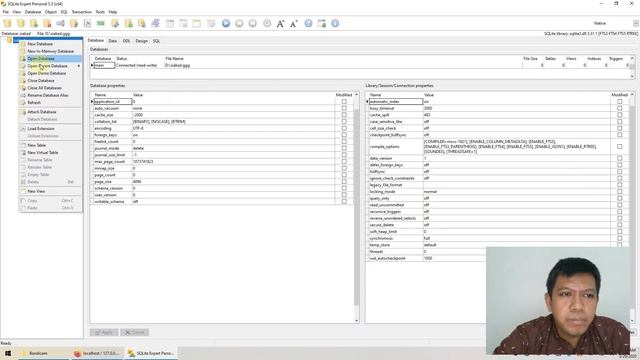Select Attach Database from the menu
Viewport: 640px width, 360px height.
51,111
